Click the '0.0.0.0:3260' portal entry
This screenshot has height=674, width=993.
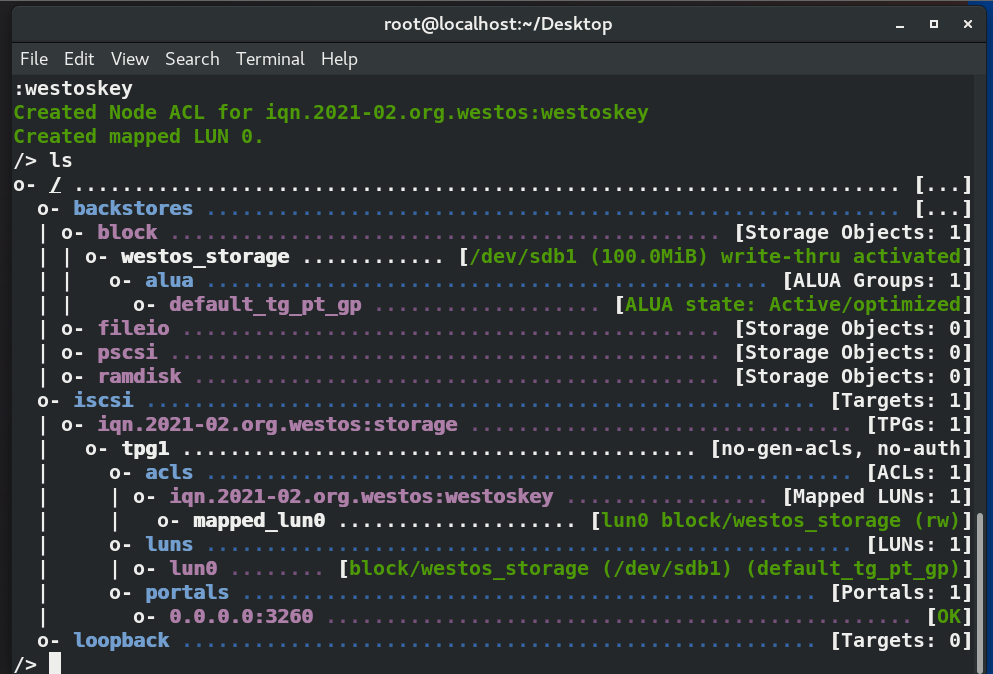241,617
